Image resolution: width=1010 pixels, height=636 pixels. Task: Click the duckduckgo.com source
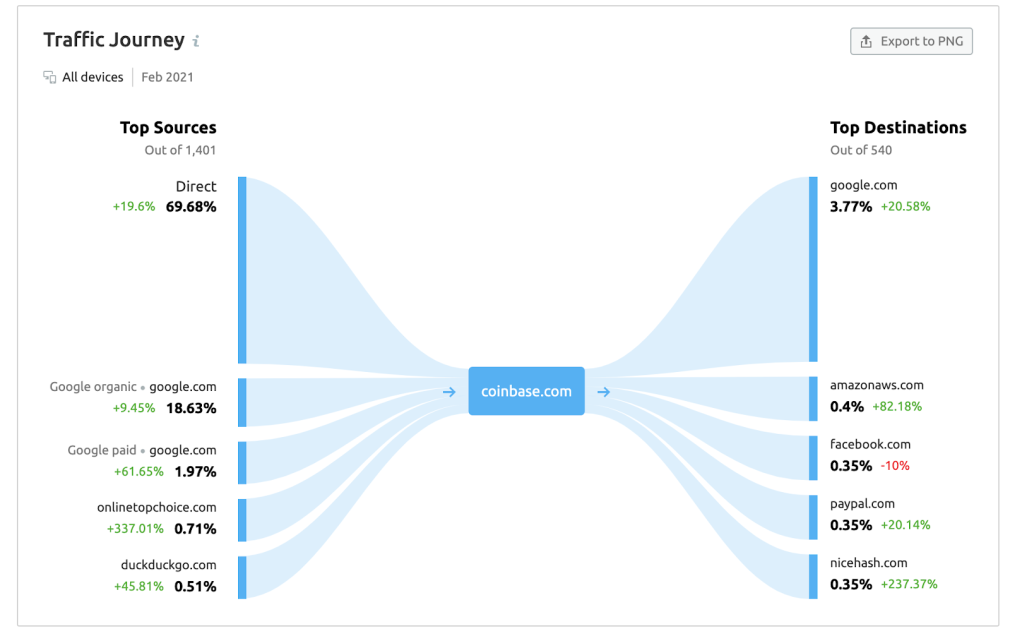point(168,565)
